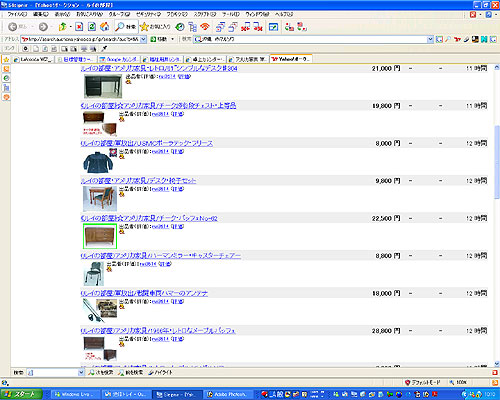Click the tree-structure panel icon in toolbar
Screen dimensions: 500x400
pyautogui.click(x=192, y=27)
